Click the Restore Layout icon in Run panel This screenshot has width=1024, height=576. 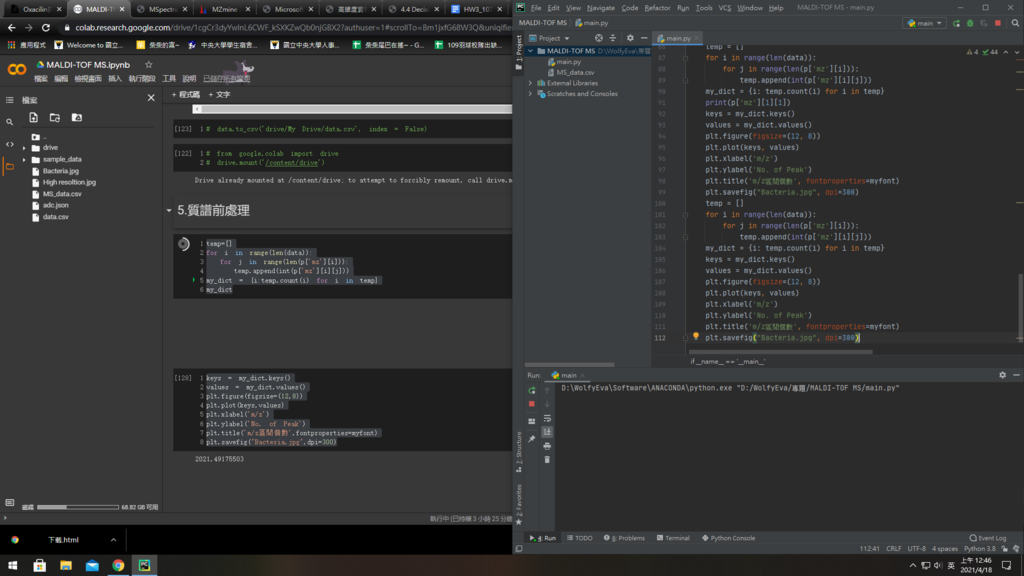532,421
